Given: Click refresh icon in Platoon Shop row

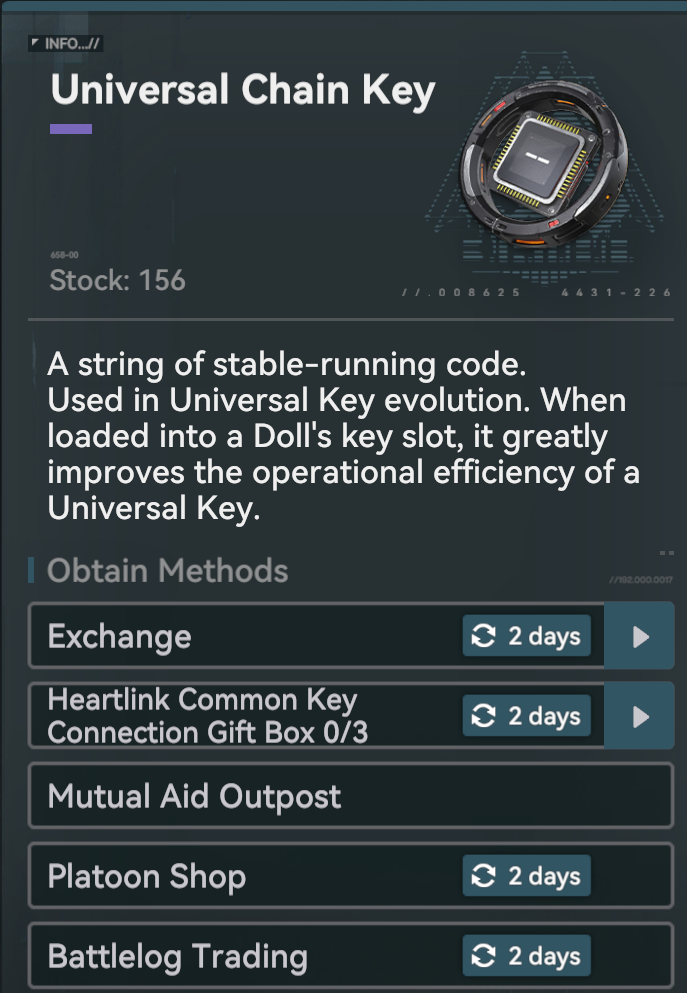Looking at the screenshot, I should point(484,876).
